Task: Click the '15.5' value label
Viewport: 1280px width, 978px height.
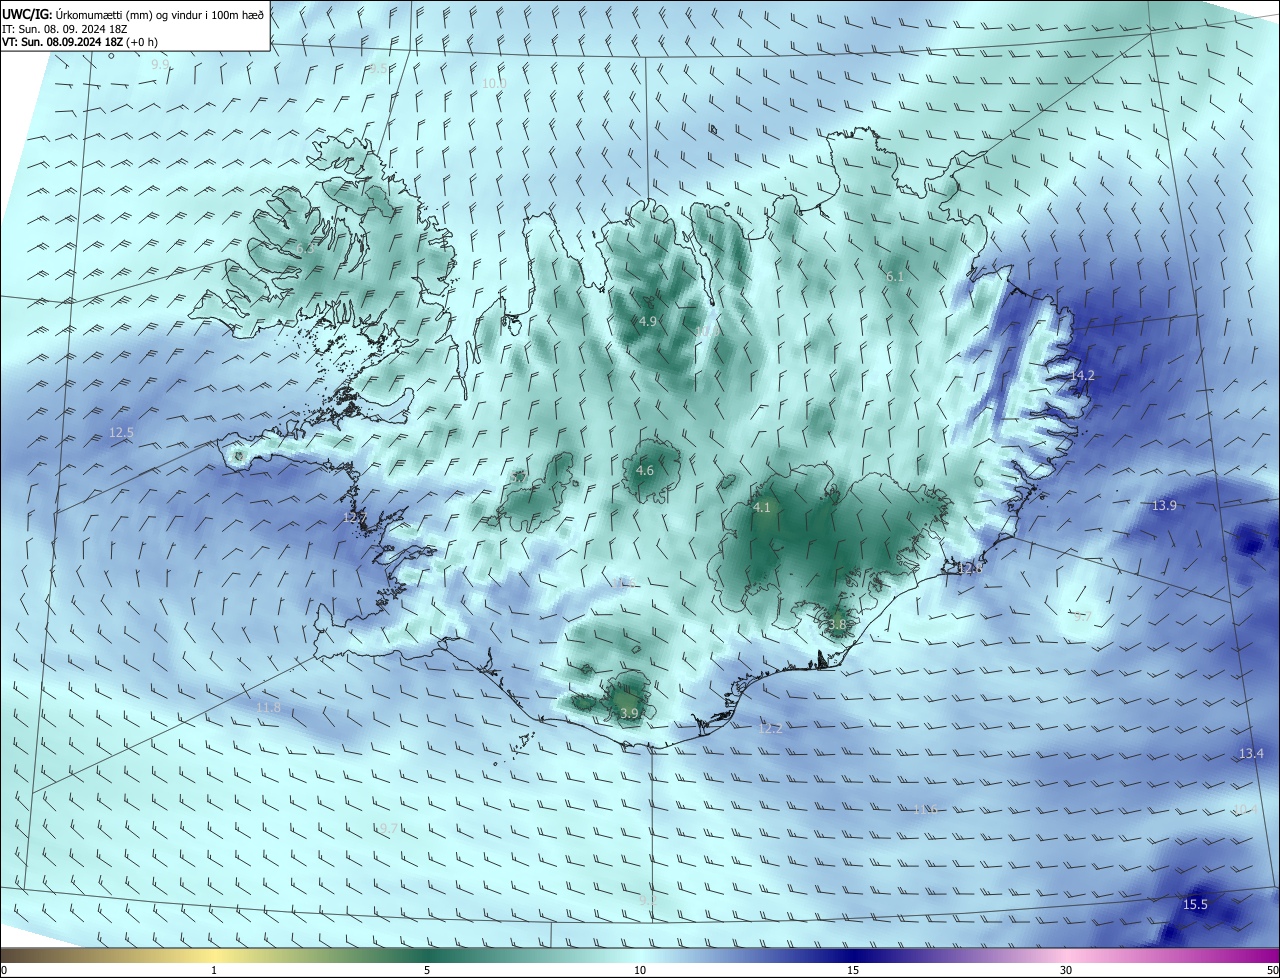Action: [x=1195, y=905]
